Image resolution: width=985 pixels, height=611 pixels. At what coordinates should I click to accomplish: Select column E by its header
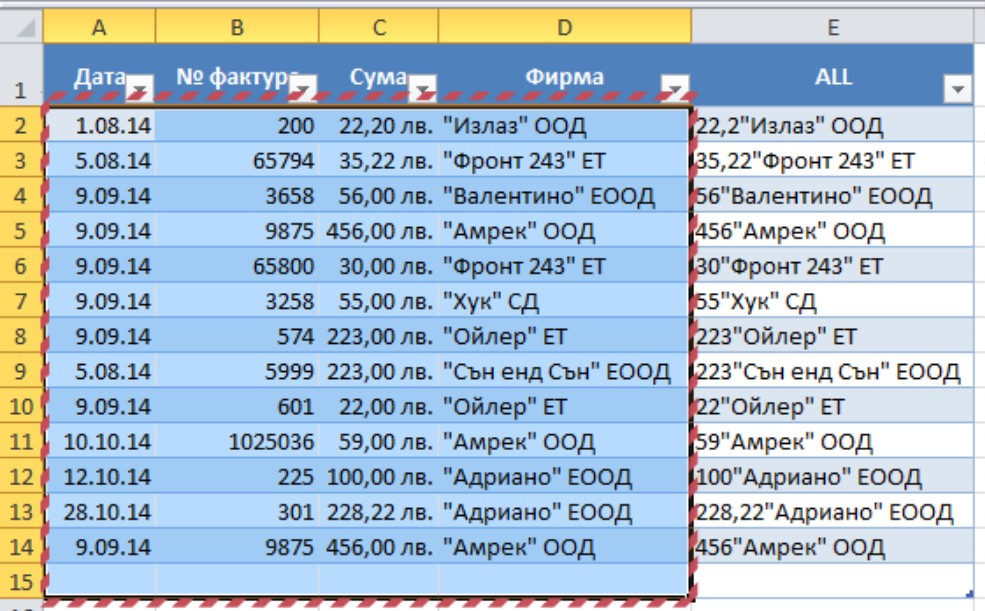click(x=833, y=27)
